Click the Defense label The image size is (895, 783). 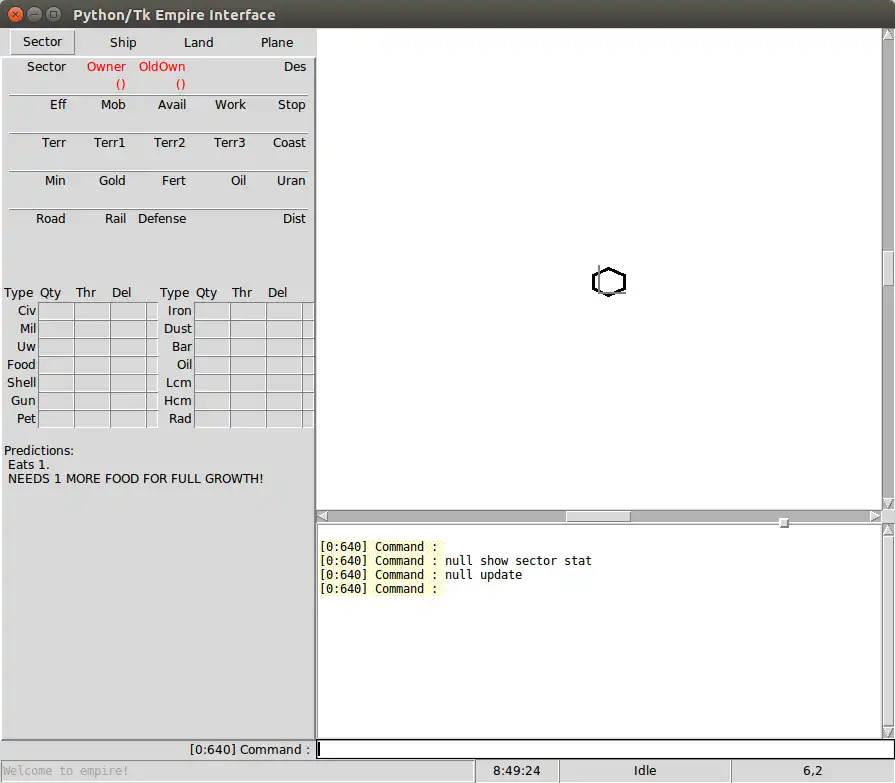pos(162,219)
